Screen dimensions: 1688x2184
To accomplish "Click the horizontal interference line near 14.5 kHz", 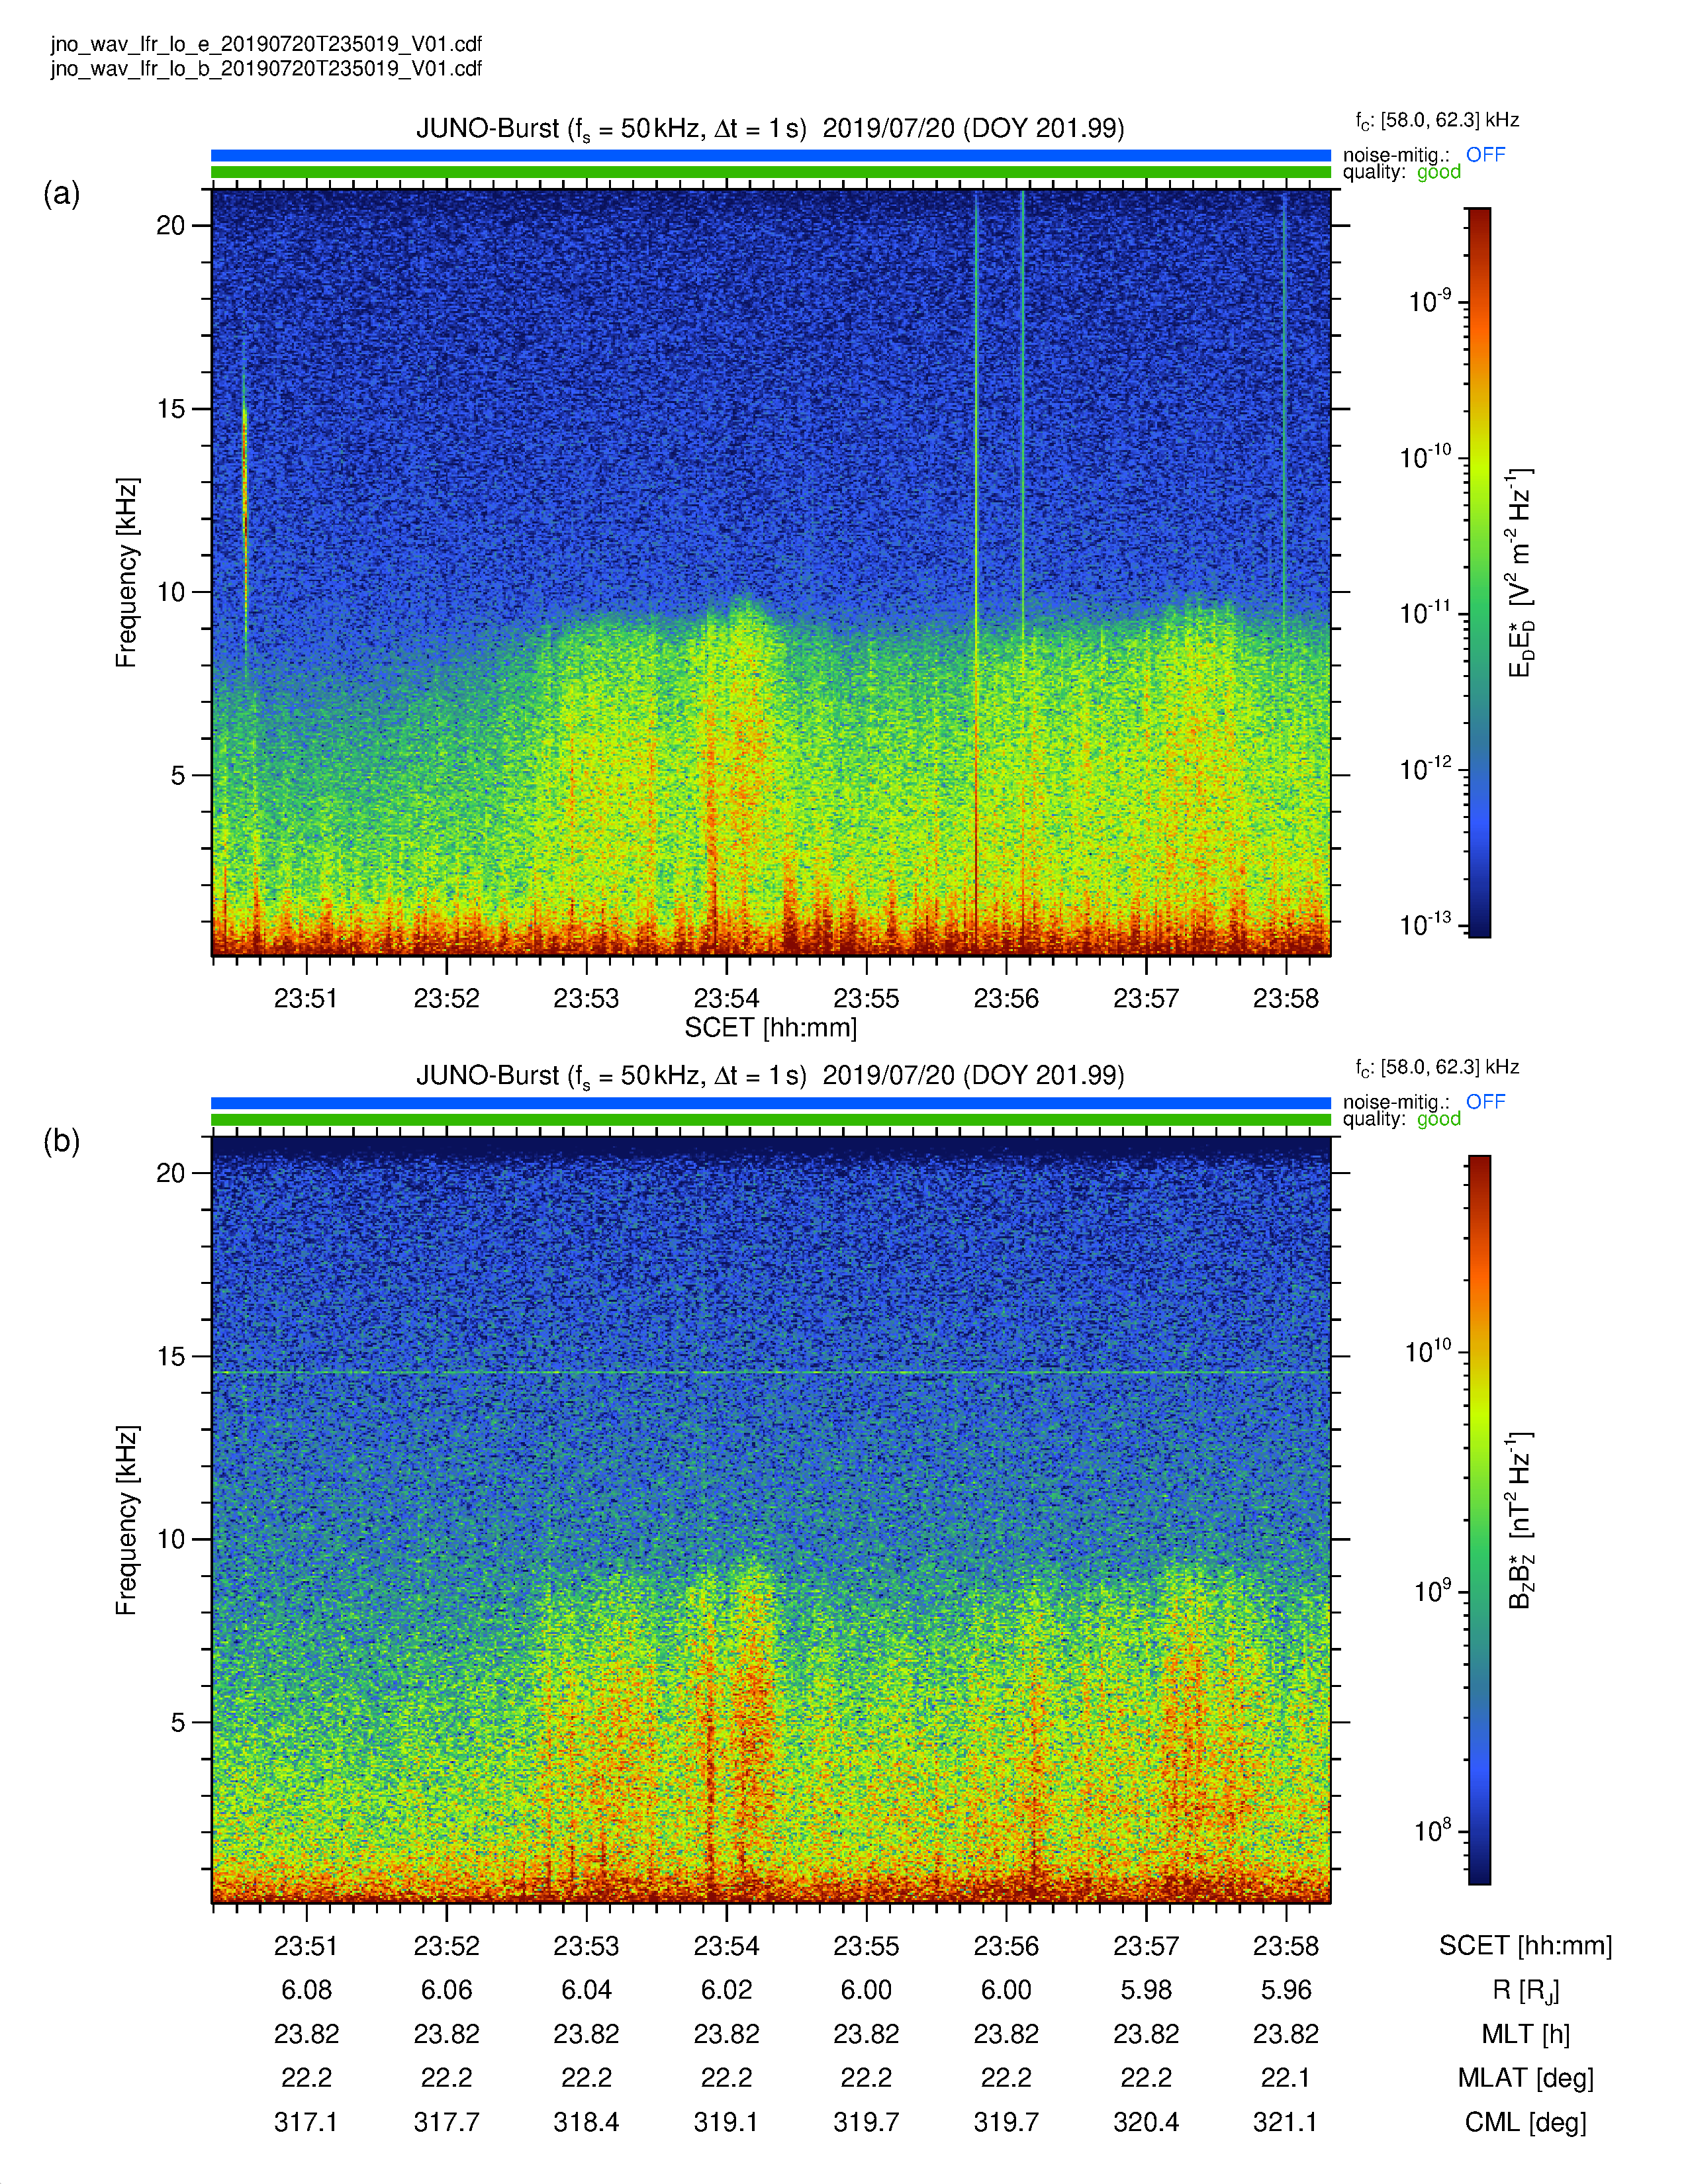I will point(770,1373).
